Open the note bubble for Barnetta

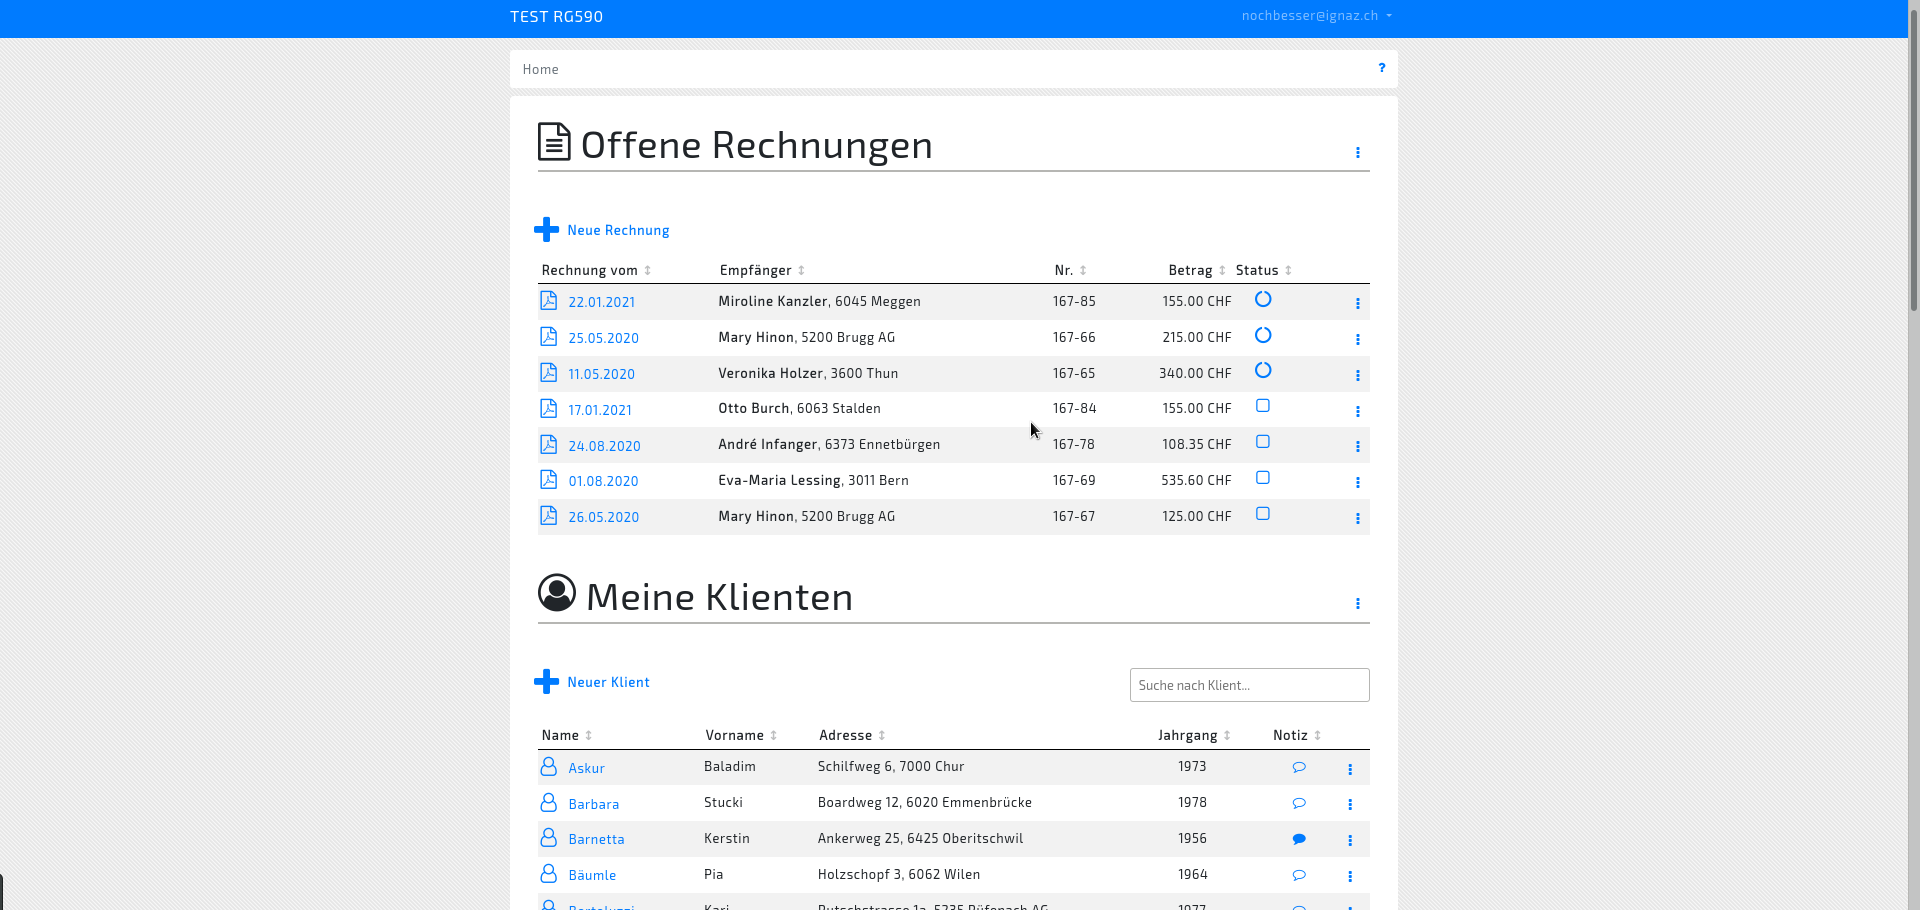point(1298,839)
